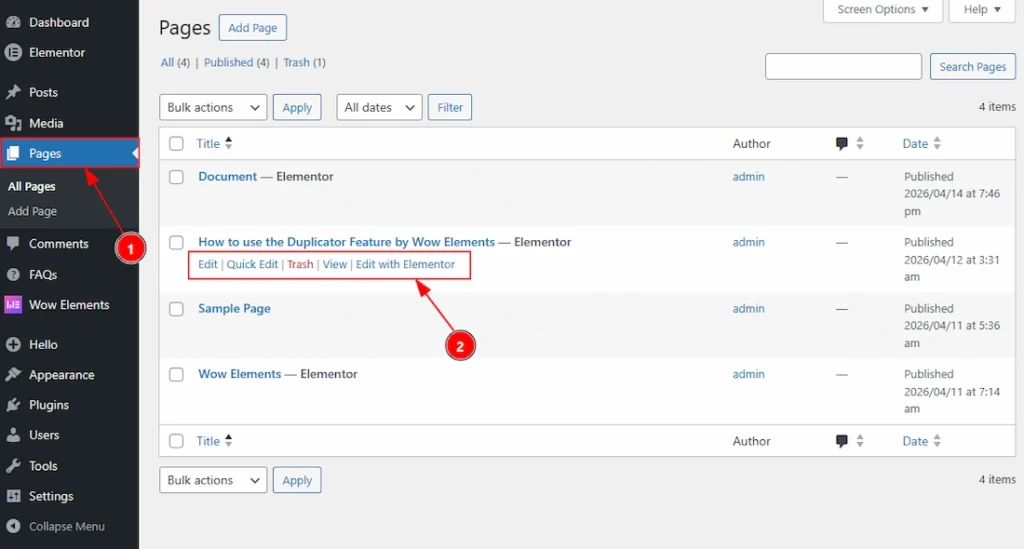Check the Wow Elements page row checkbox
The height and width of the screenshot is (549, 1024).
(x=176, y=375)
